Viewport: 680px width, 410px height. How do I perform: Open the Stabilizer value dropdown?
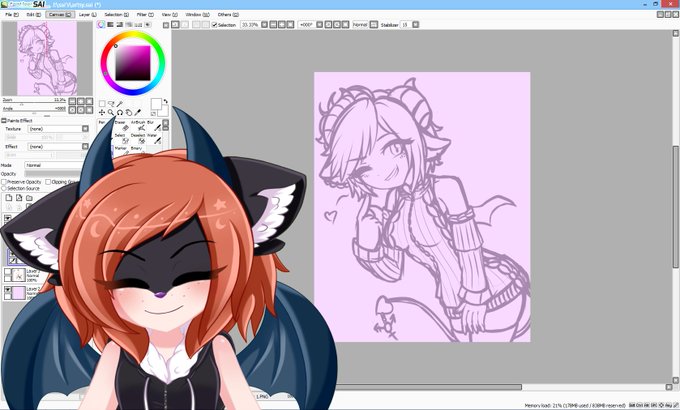tap(415, 25)
